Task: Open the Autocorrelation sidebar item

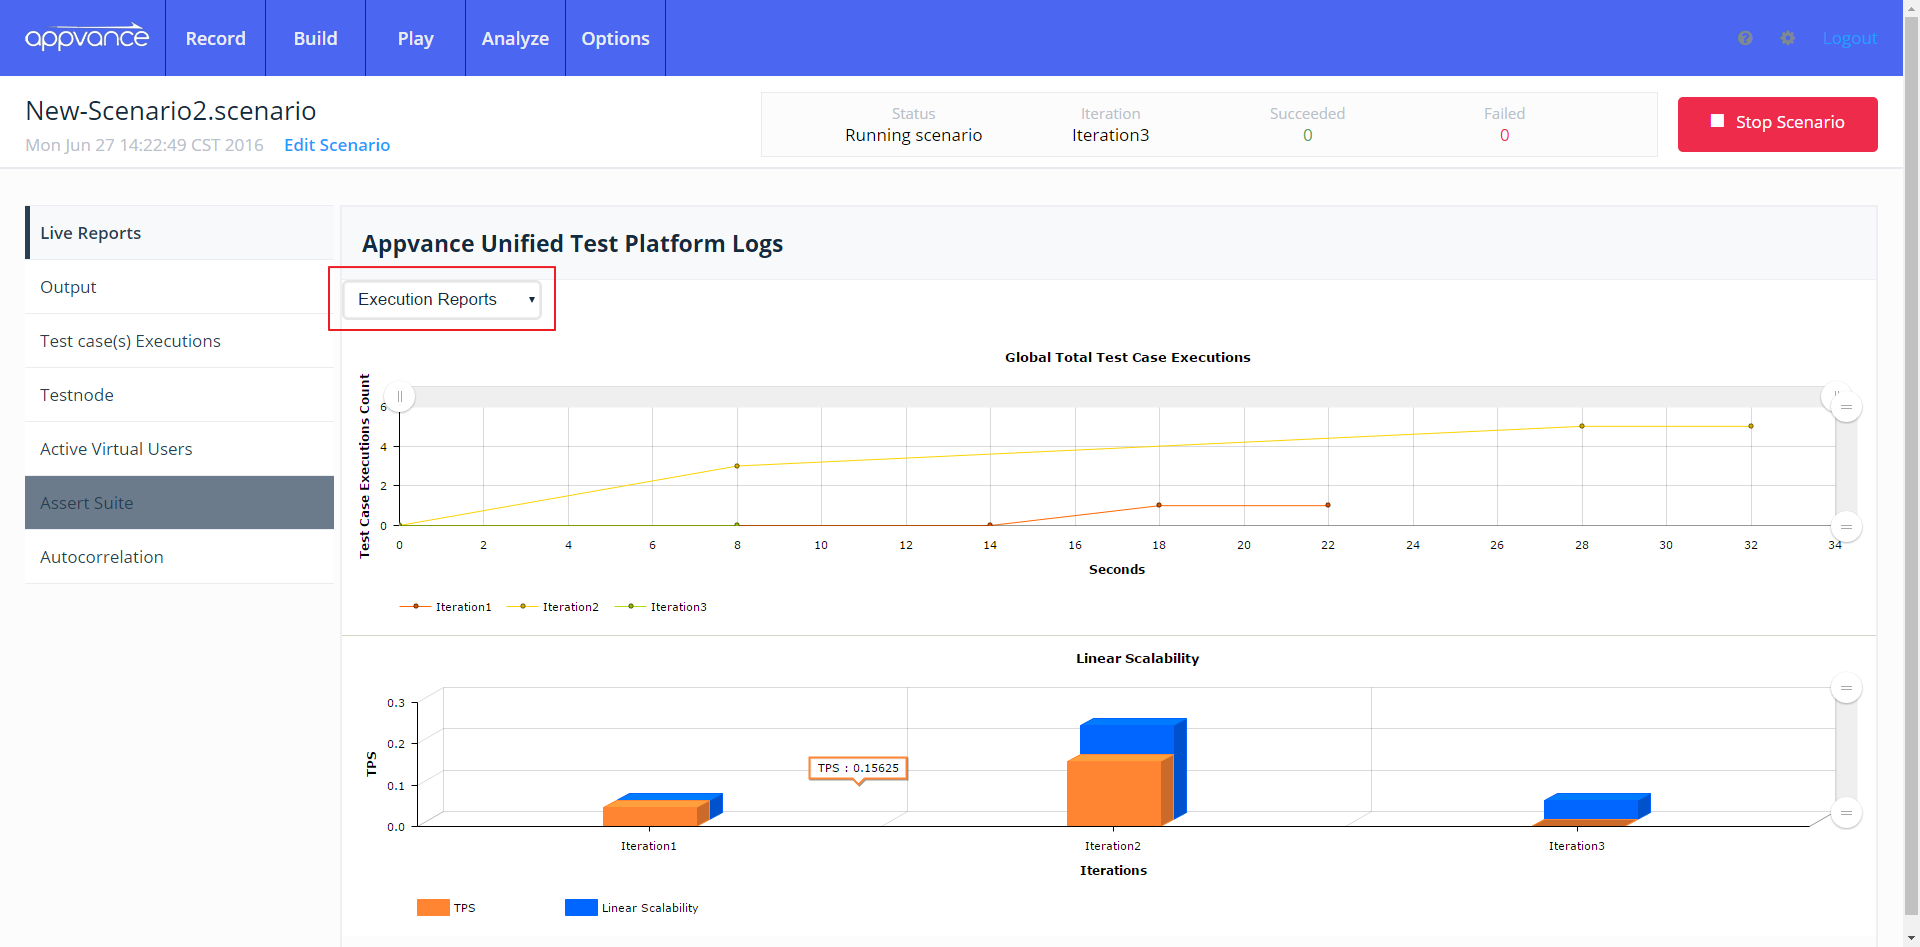Action: click(180, 557)
